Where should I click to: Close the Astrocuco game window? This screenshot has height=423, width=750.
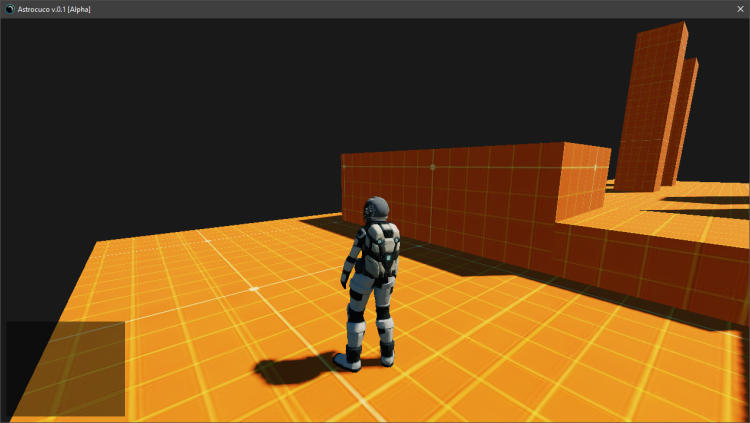click(x=739, y=9)
